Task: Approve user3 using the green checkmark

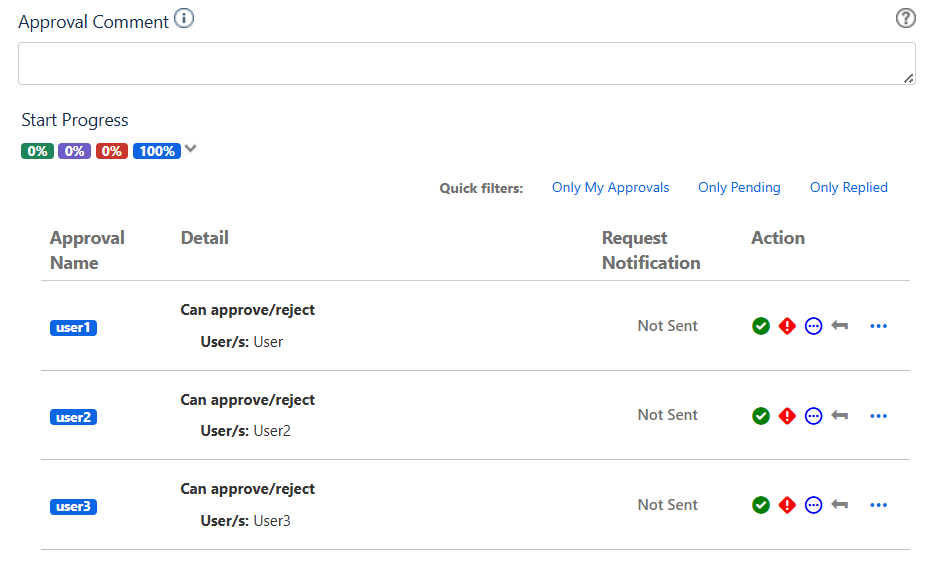Action: click(761, 505)
